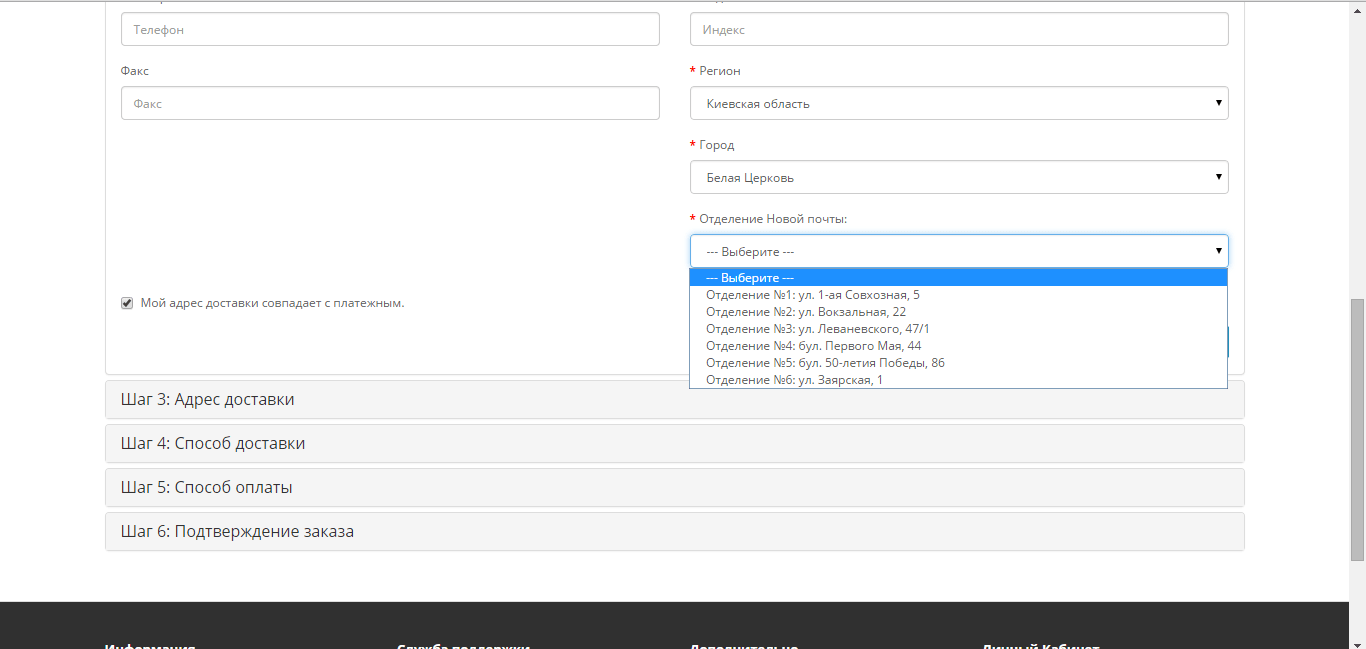
Task: Open the Регион dropdown showing Киевская область
Action: (958, 103)
